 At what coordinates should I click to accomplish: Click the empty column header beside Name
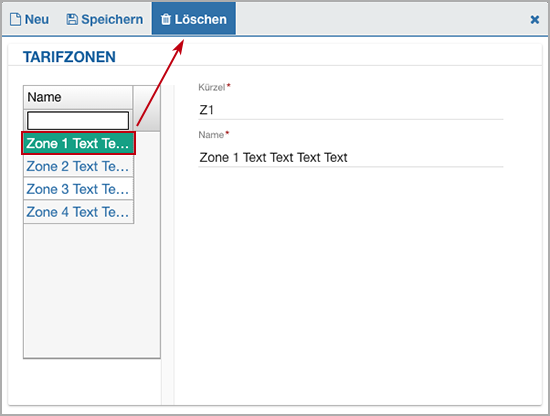(147, 108)
